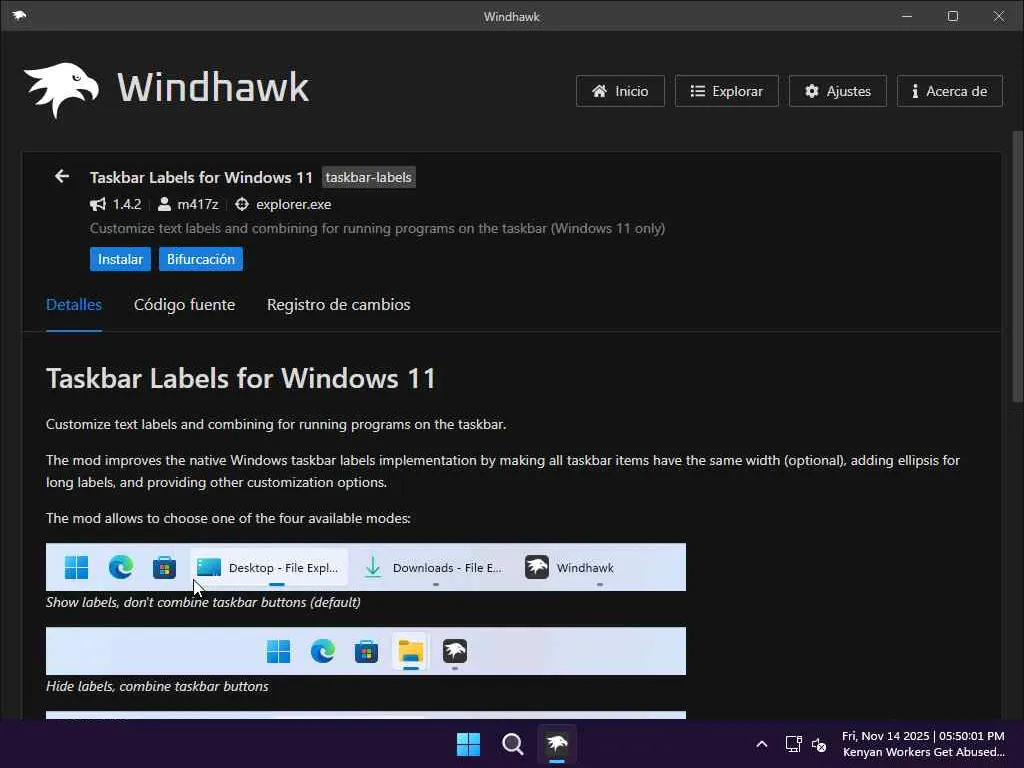Switch to the Código fuente tab
1024x768 pixels.
click(184, 304)
